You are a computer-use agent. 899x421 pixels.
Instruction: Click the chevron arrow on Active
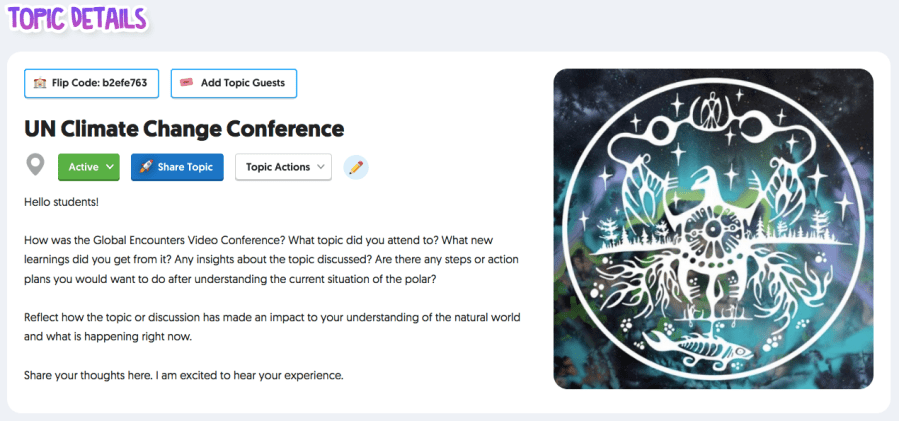click(x=108, y=167)
